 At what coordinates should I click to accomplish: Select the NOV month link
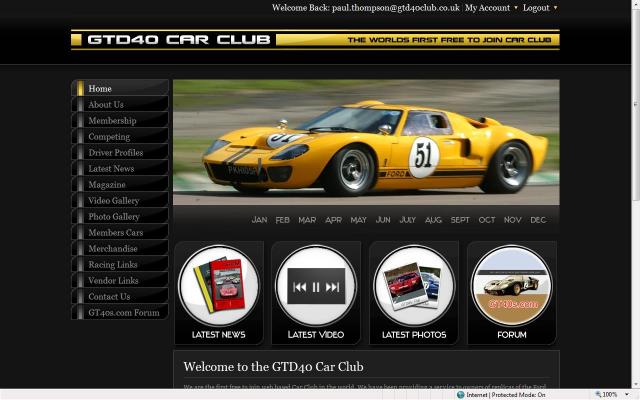[x=512, y=220]
